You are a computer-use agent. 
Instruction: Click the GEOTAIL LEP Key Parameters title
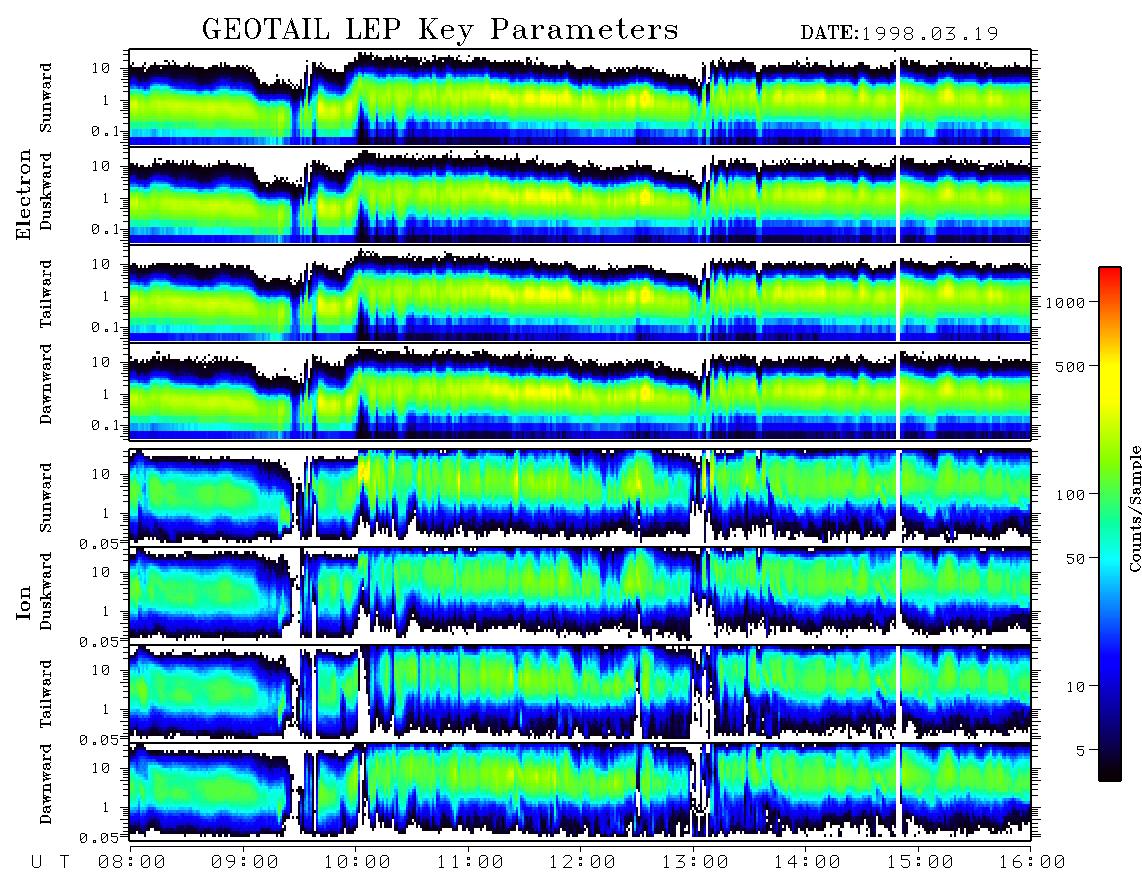coord(440,30)
